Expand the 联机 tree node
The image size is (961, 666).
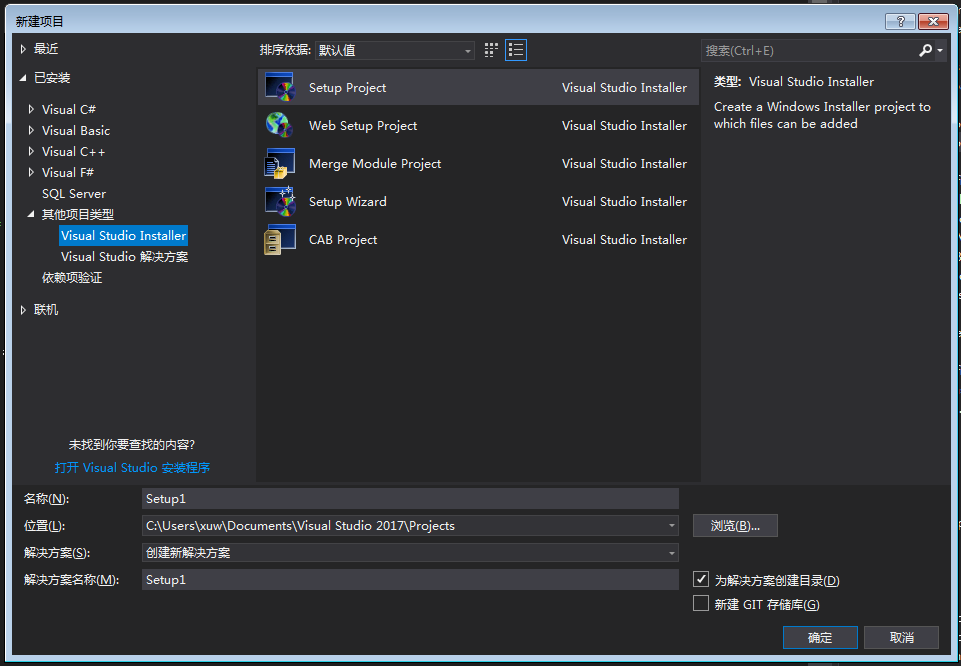click(x=23, y=310)
